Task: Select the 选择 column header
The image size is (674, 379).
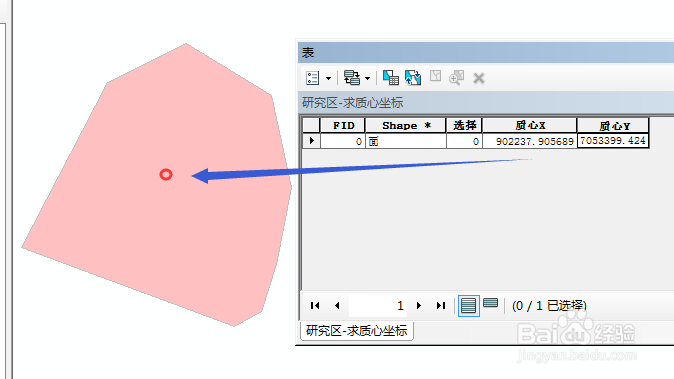Action: point(465,125)
